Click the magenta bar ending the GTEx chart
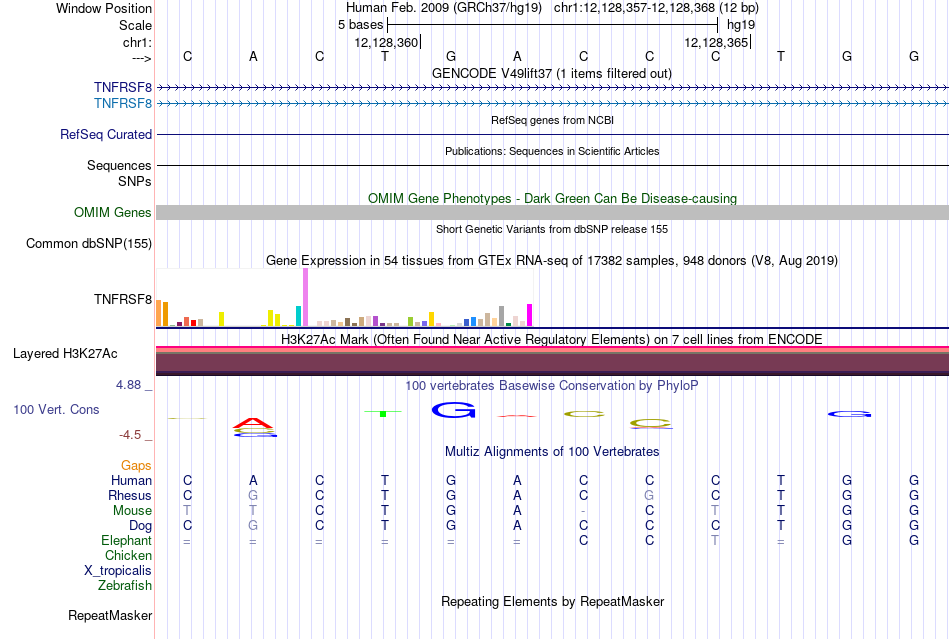Viewport: 950px width, 639px height. [530, 315]
